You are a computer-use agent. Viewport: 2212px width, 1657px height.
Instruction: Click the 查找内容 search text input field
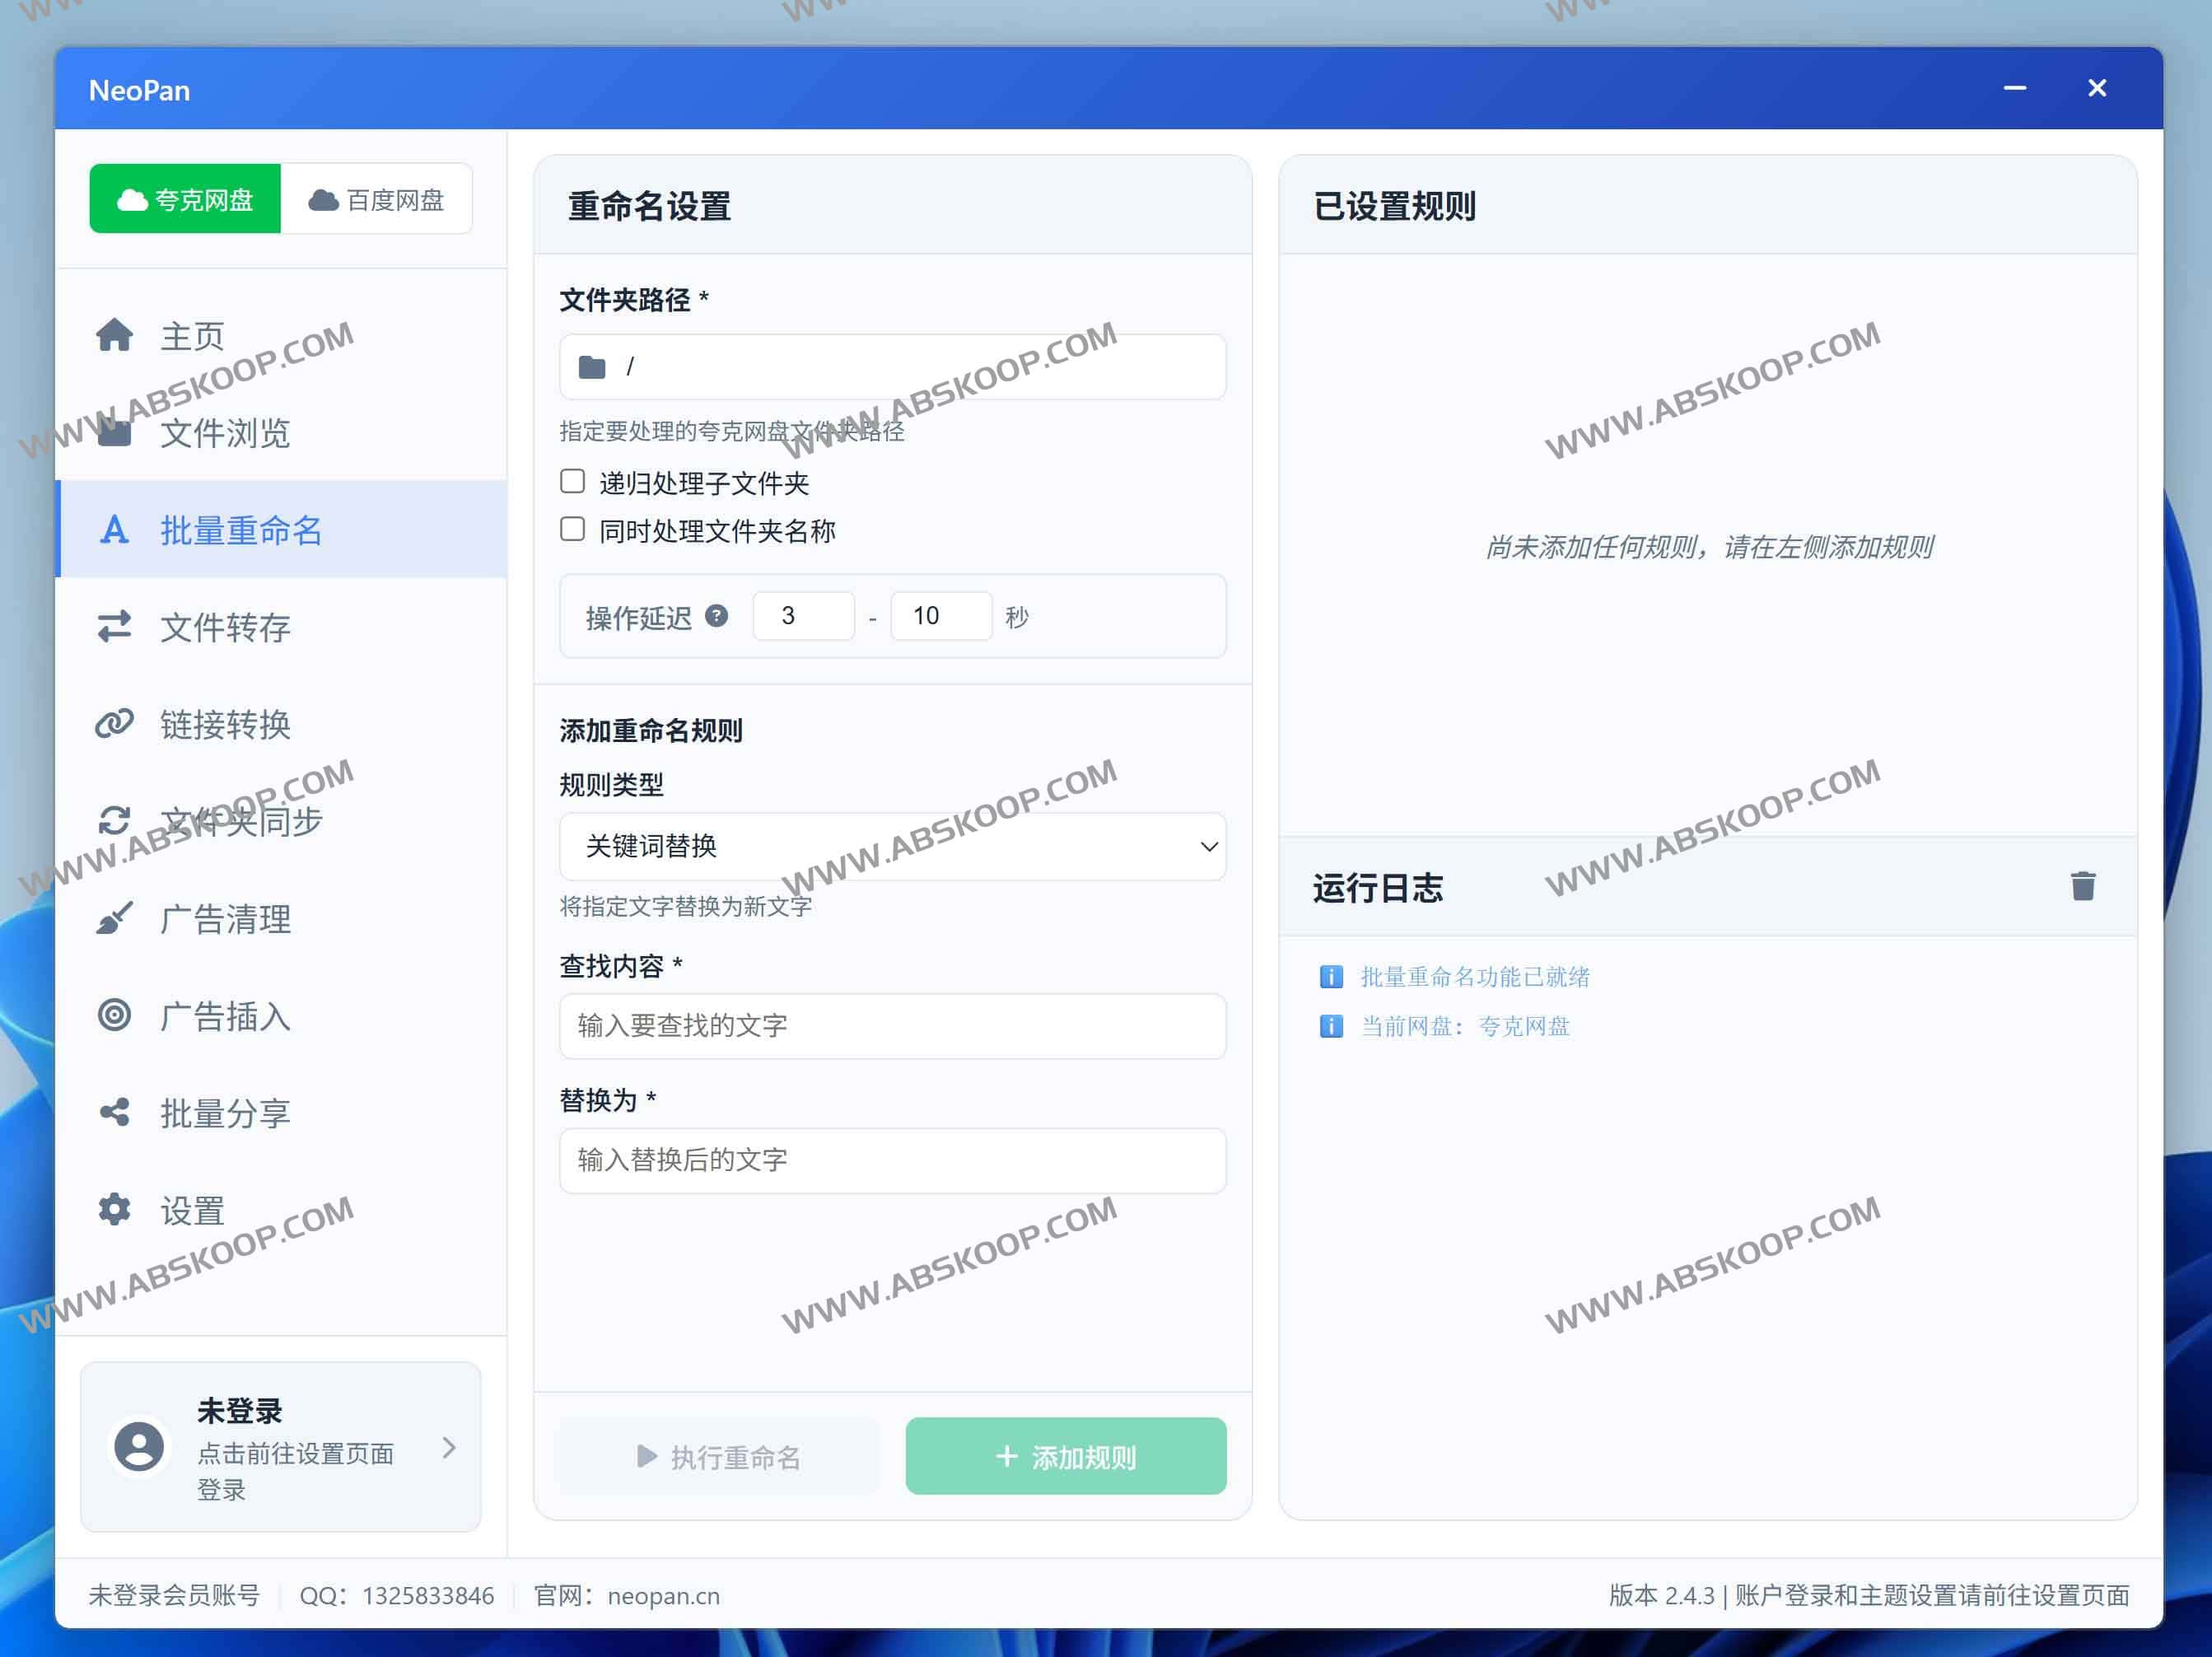pyautogui.click(x=892, y=1026)
